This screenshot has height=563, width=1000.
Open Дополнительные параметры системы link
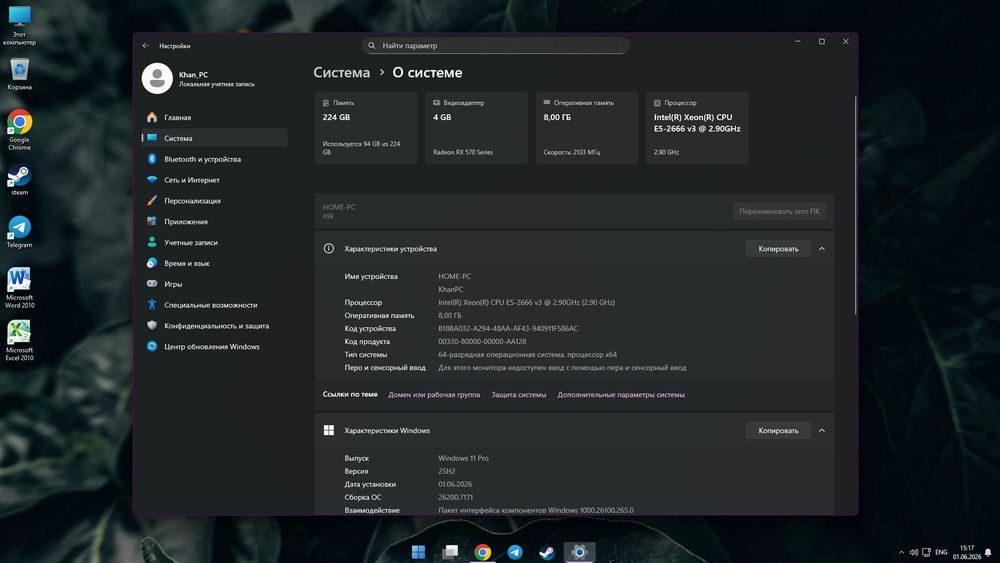coord(621,395)
